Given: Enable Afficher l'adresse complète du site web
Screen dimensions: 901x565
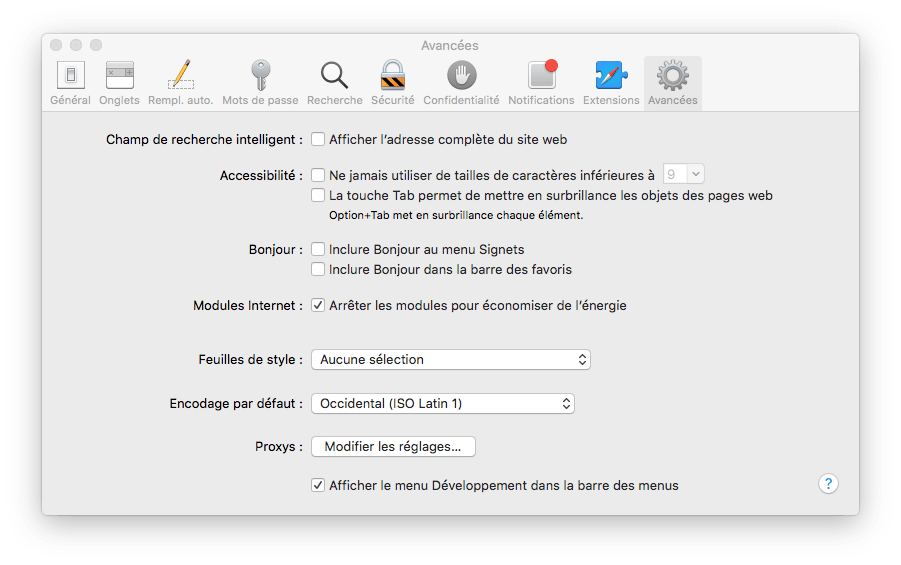Looking at the screenshot, I should click(x=318, y=139).
